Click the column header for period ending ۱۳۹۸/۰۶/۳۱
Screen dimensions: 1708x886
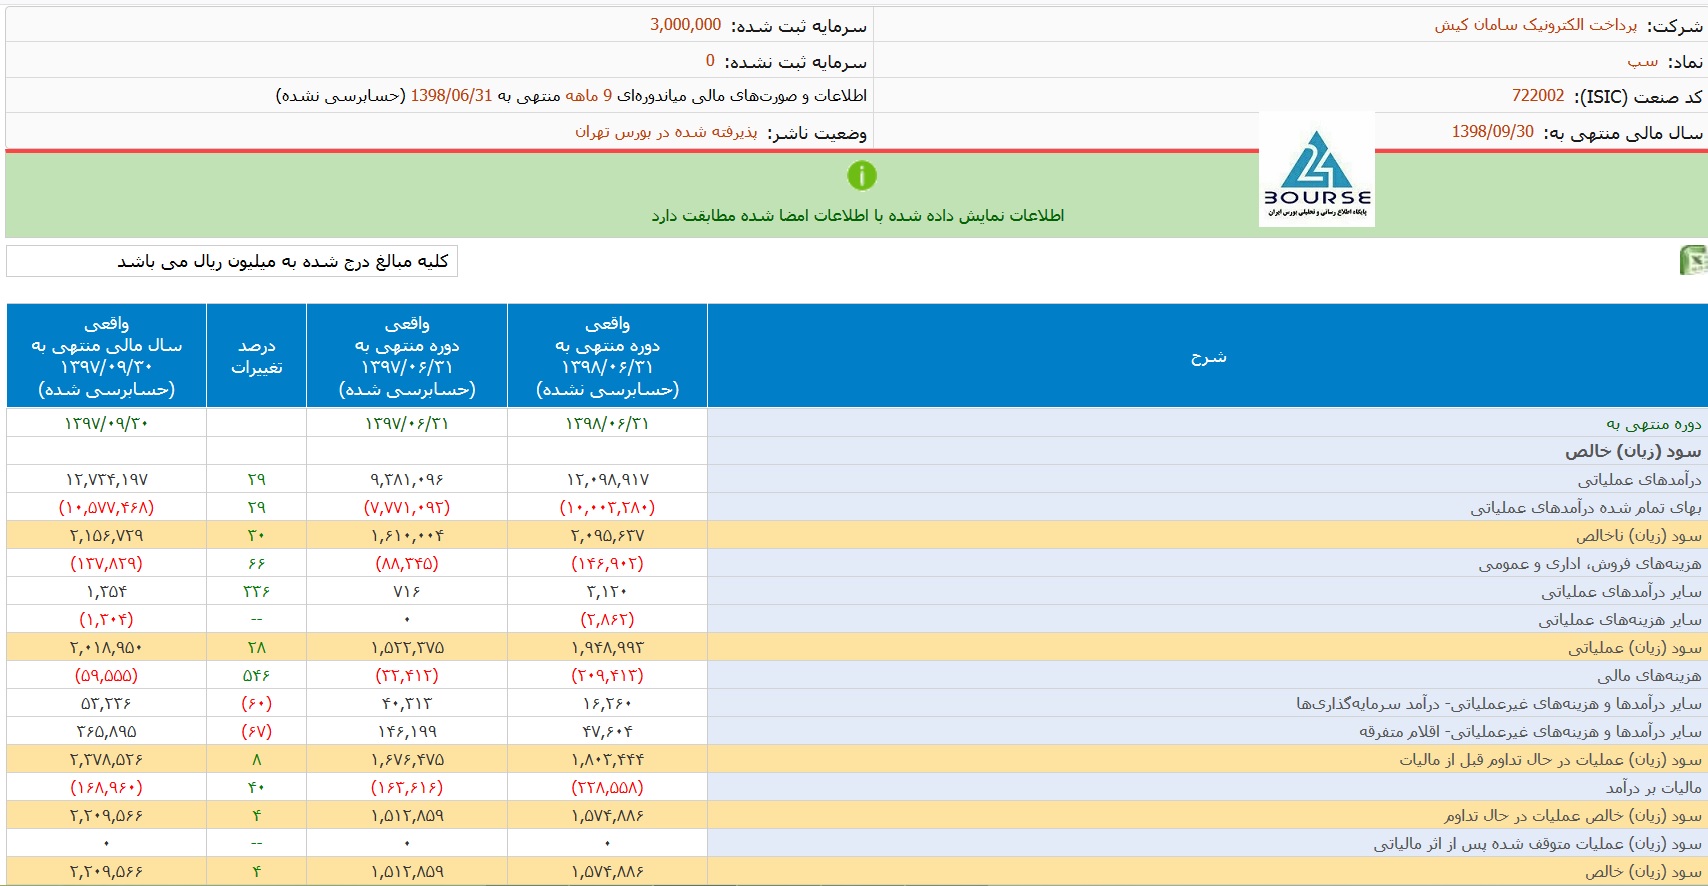607,357
